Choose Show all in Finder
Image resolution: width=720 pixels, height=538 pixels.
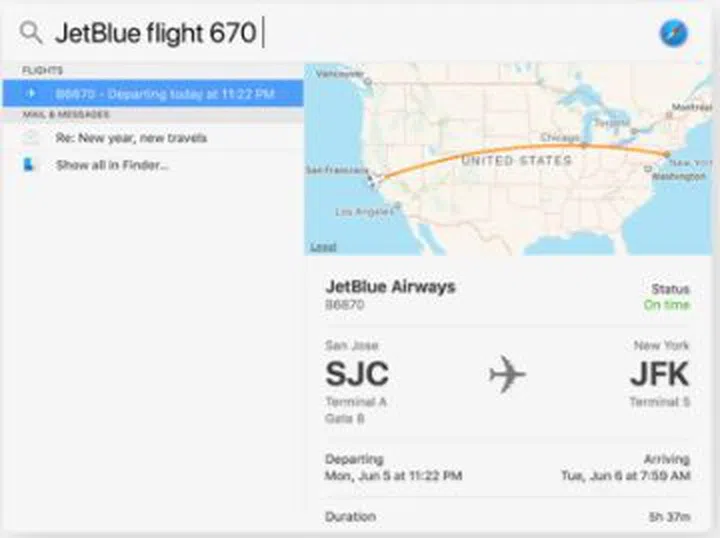pos(112,165)
